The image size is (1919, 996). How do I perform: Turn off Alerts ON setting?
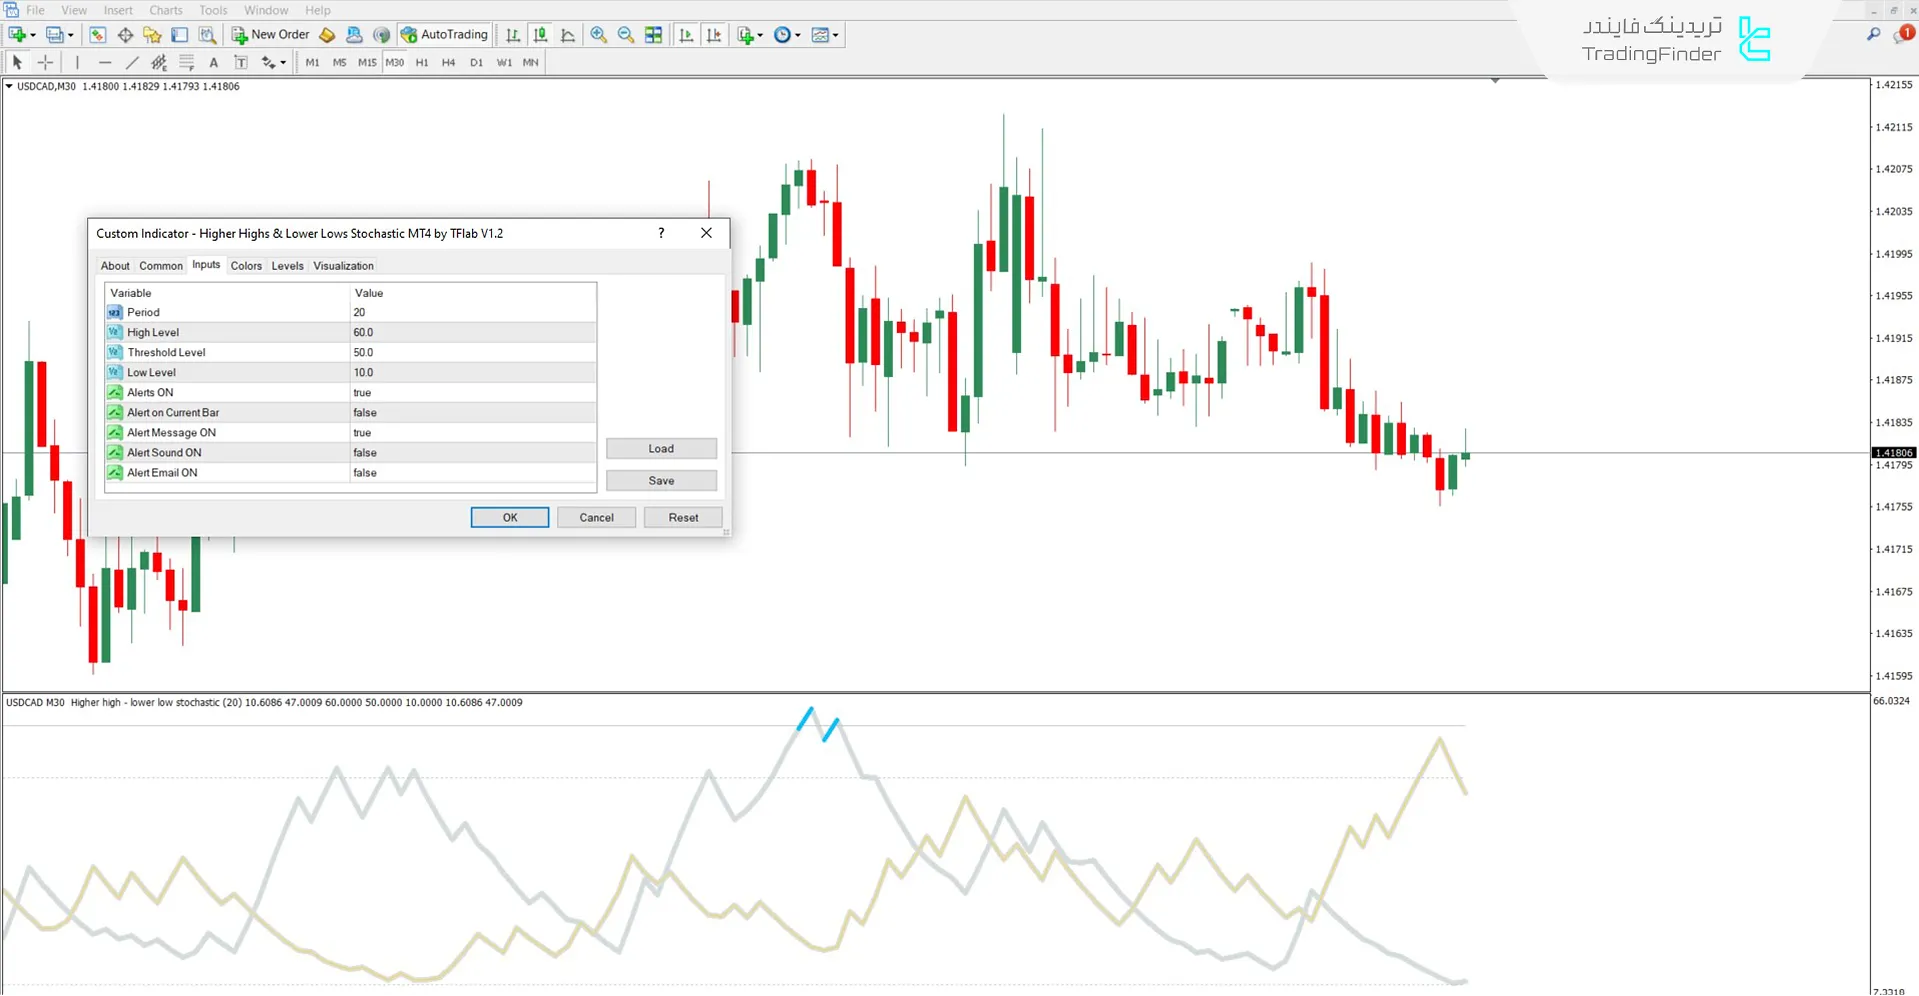point(470,392)
